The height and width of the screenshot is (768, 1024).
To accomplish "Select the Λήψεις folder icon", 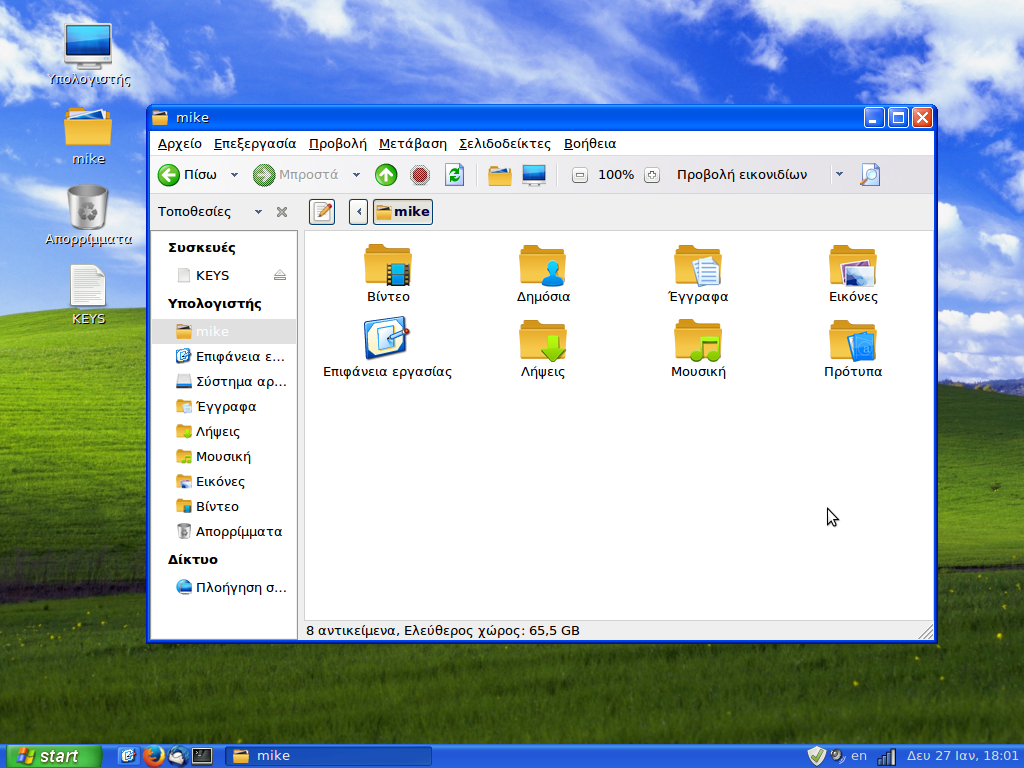I will (543, 340).
